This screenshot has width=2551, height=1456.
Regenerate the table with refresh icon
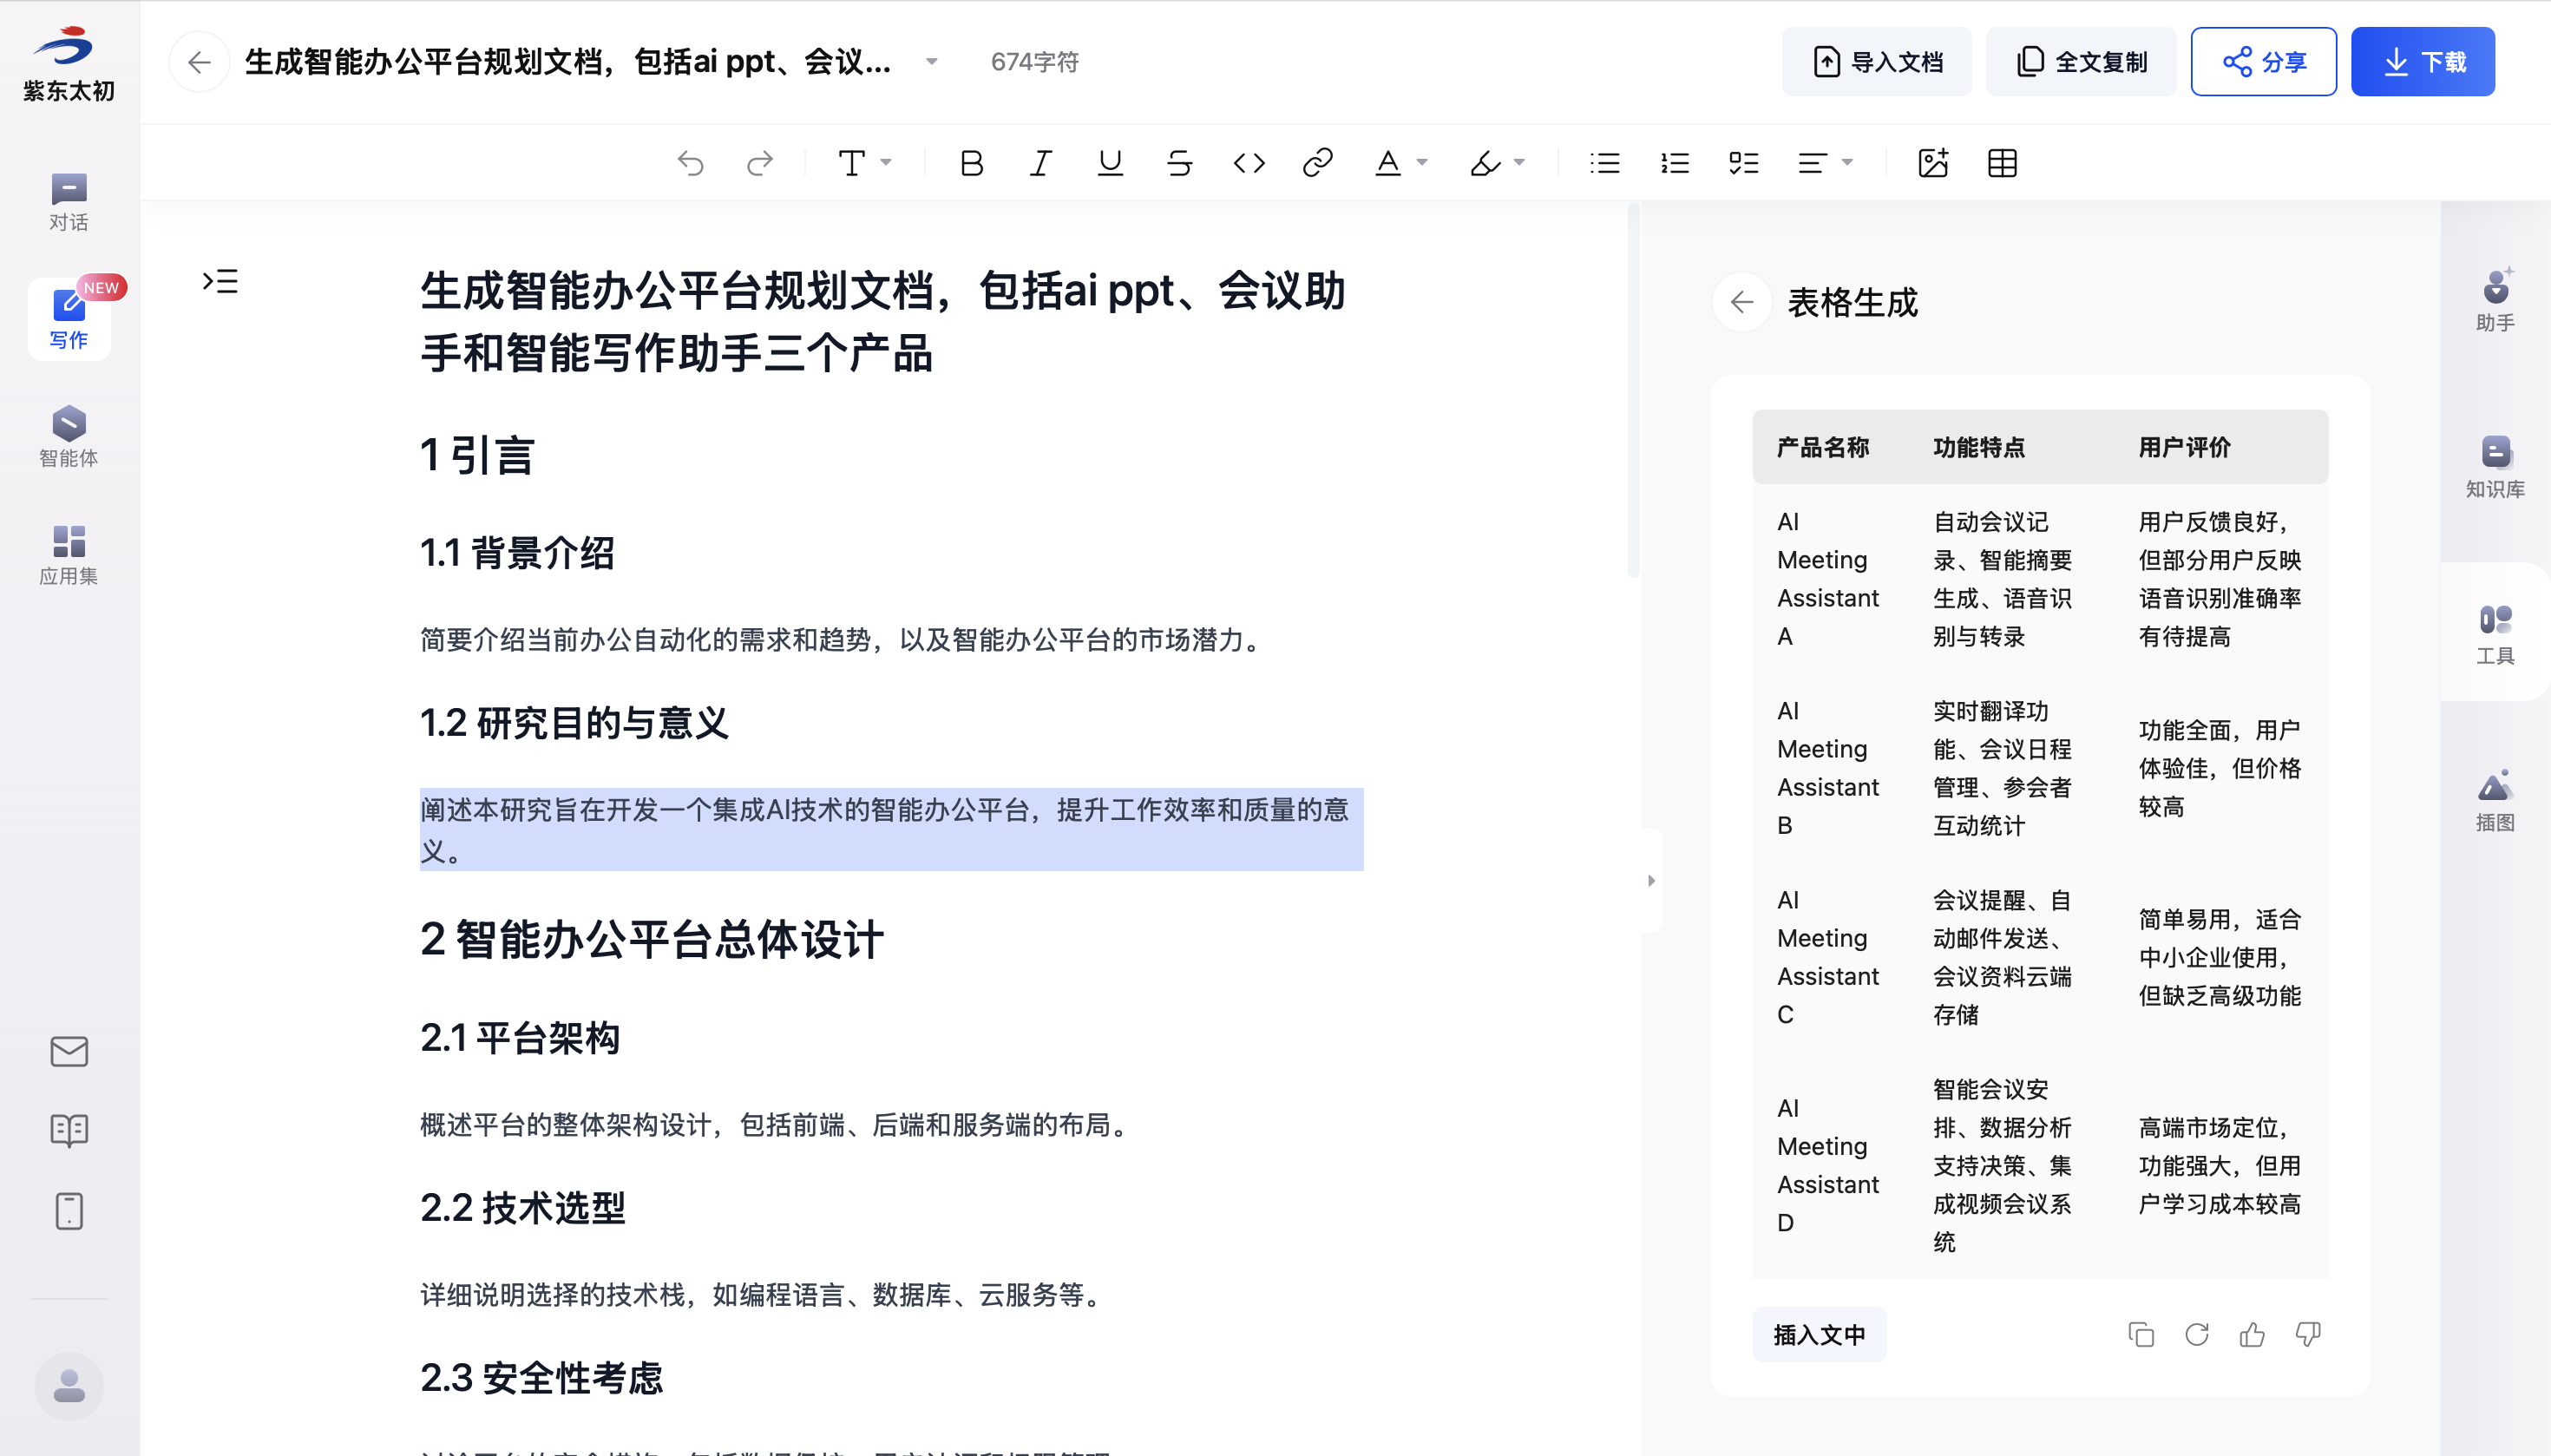click(2196, 1334)
